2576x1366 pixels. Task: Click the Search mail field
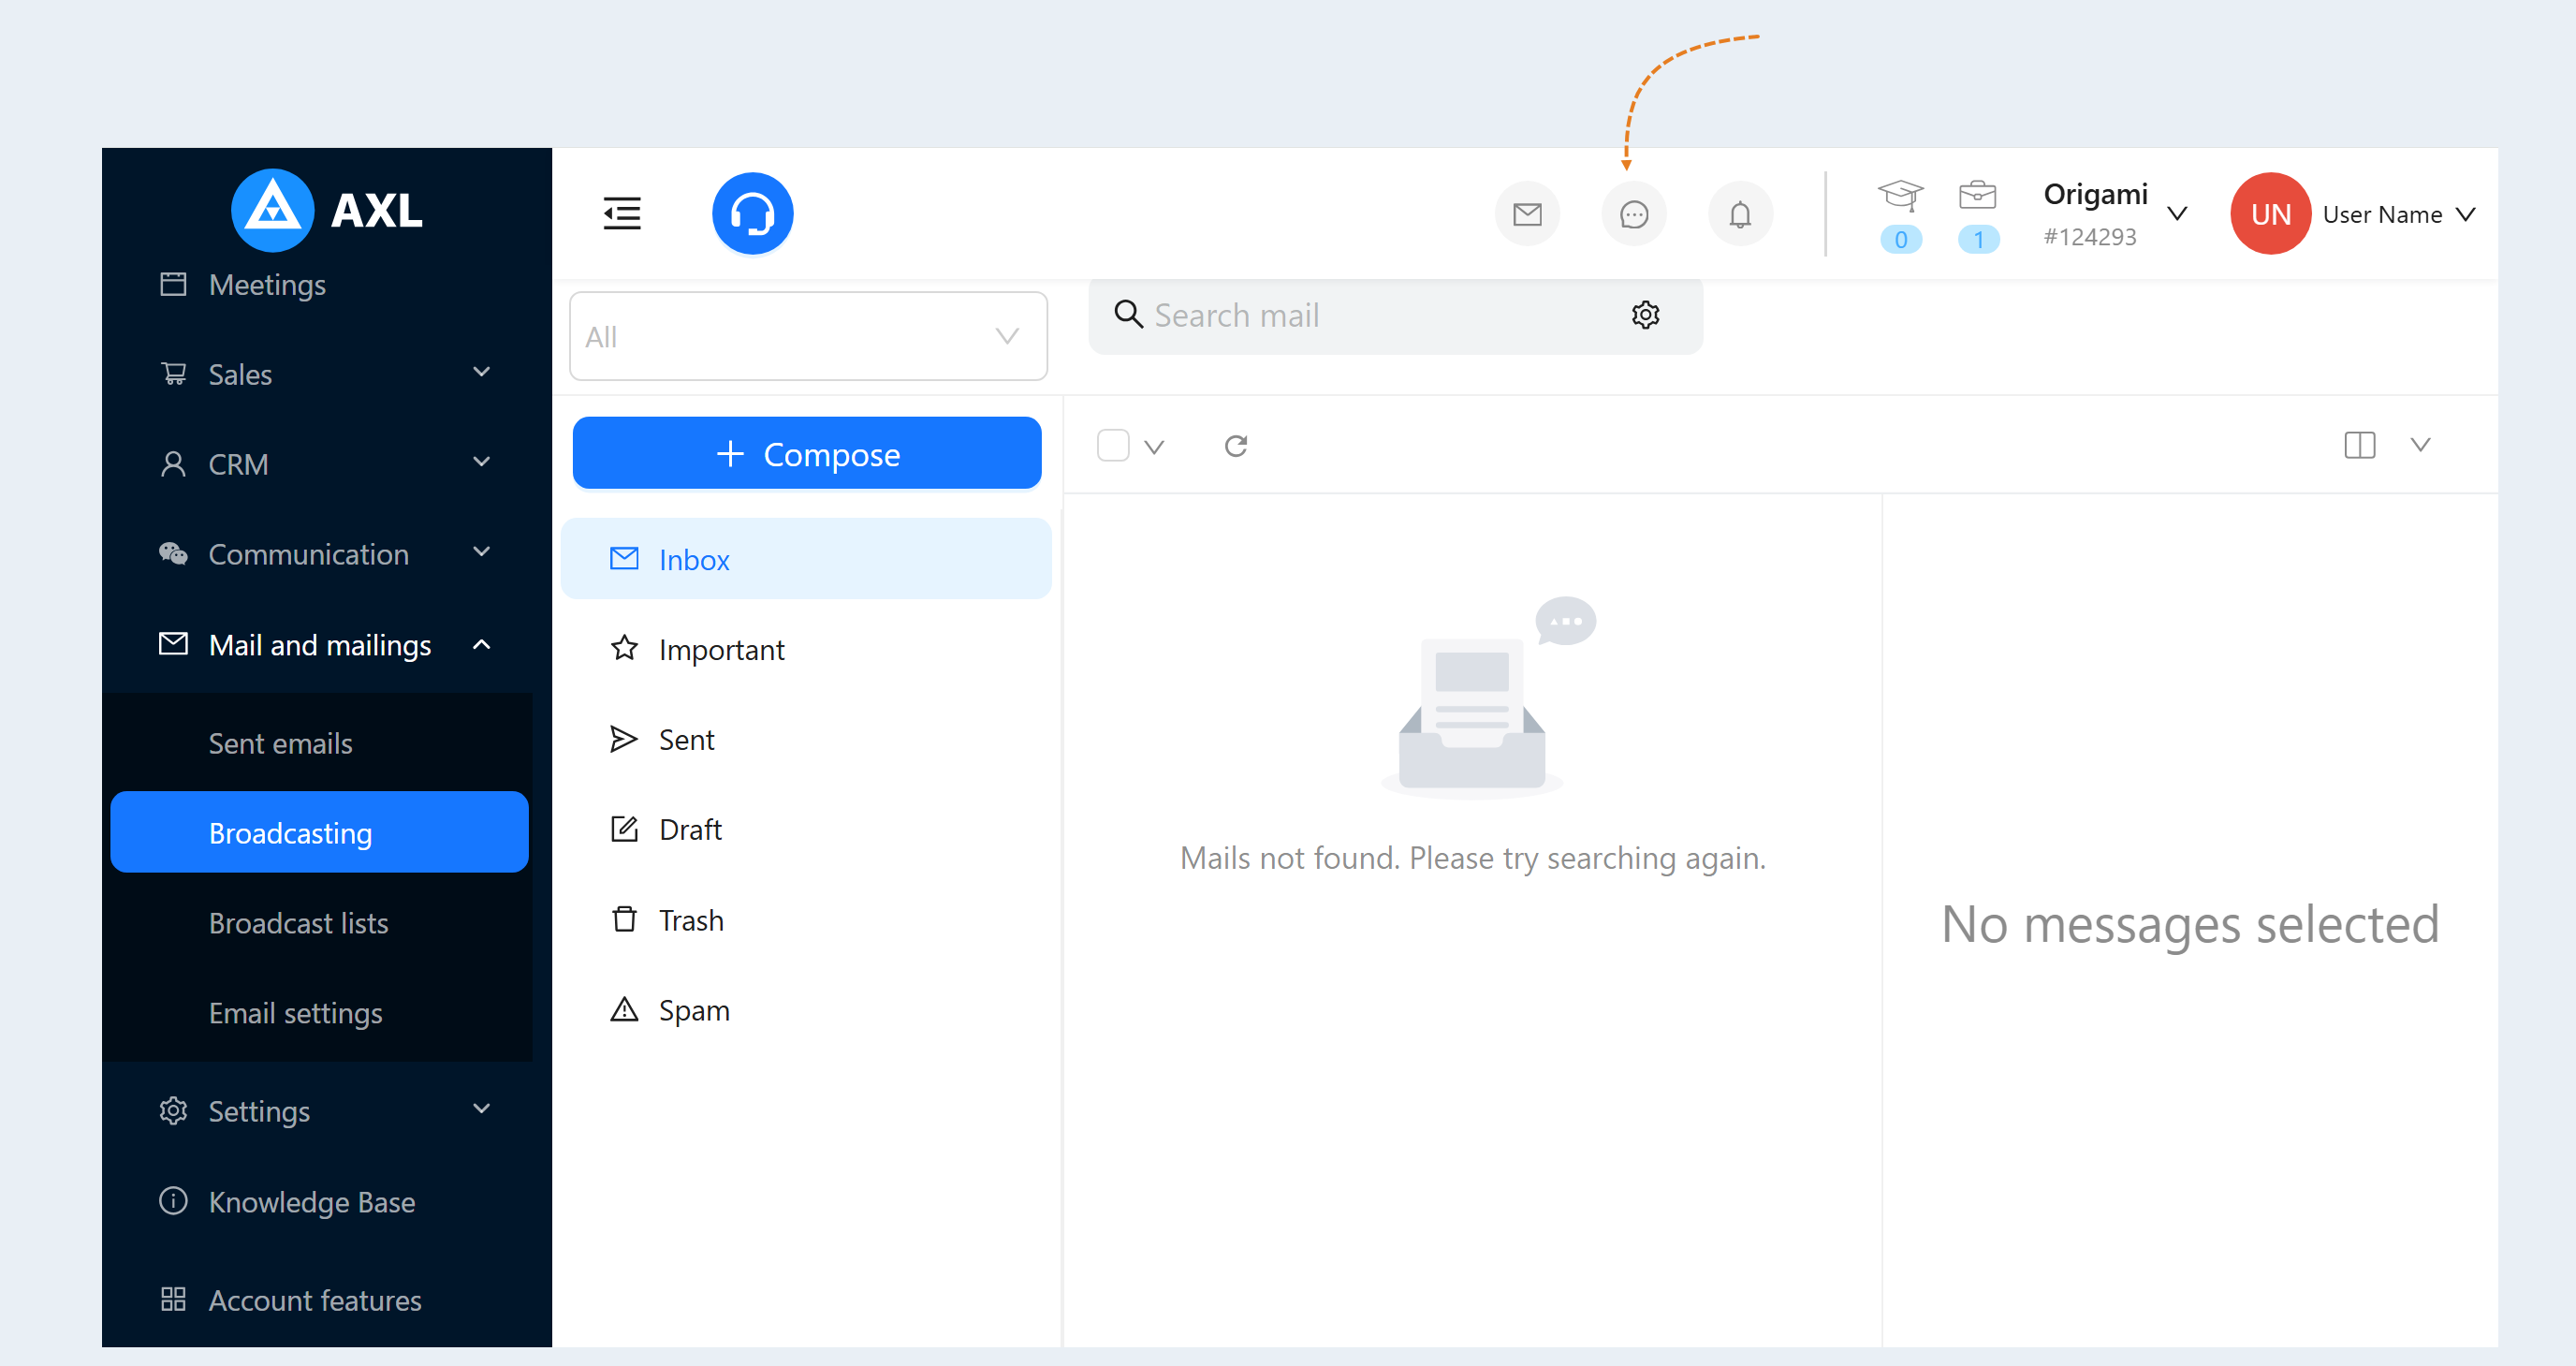point(1395,315)
